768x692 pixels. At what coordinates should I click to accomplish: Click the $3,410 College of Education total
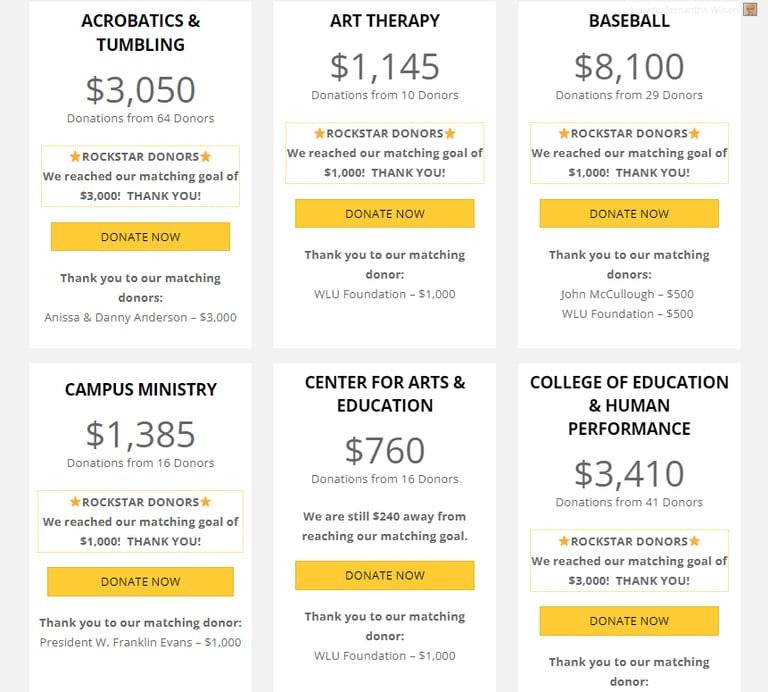pos(629,474)
